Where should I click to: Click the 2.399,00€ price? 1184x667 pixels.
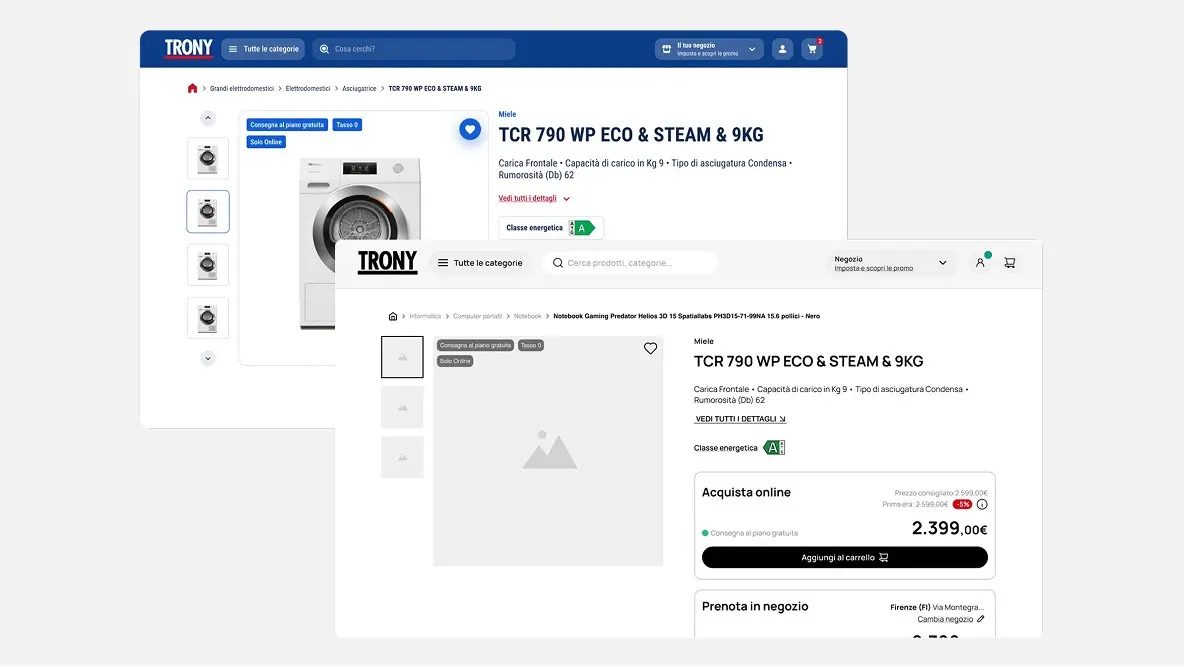(949, 528)
